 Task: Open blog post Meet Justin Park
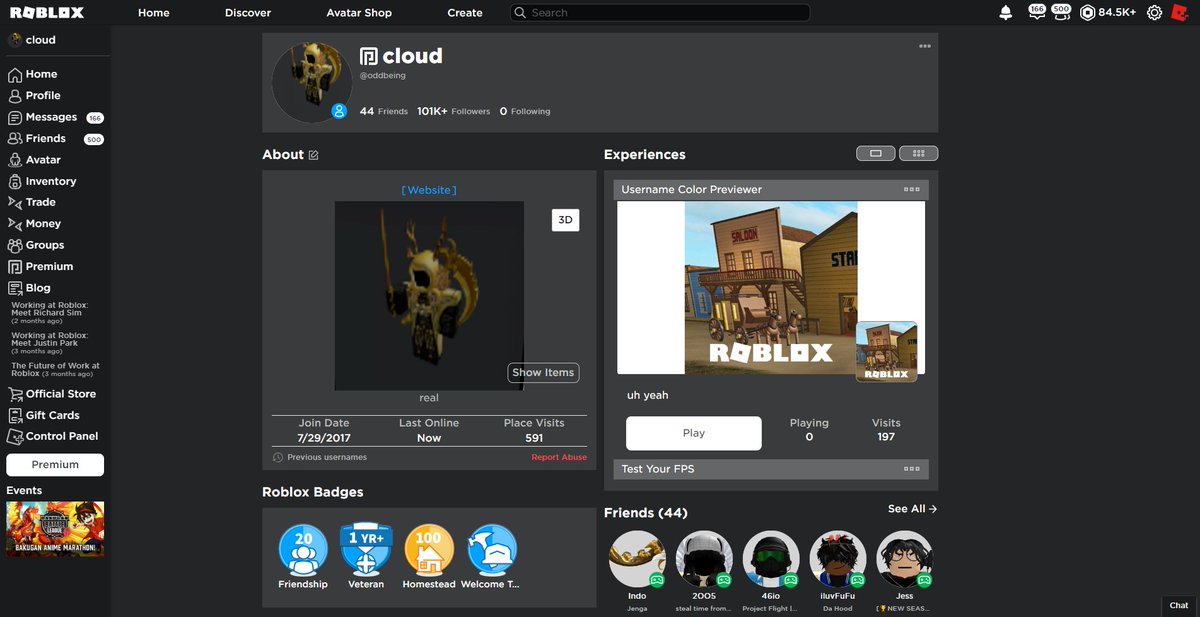(50, 343)
